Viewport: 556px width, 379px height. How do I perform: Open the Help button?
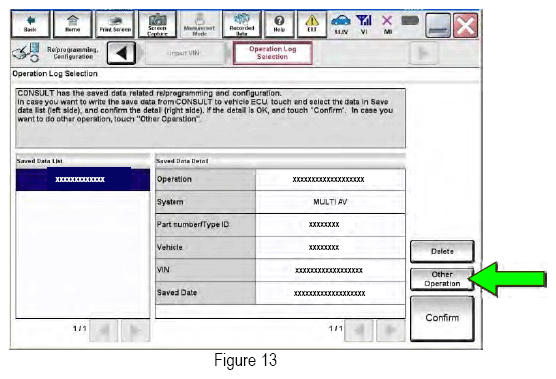(x=279, y=24)
